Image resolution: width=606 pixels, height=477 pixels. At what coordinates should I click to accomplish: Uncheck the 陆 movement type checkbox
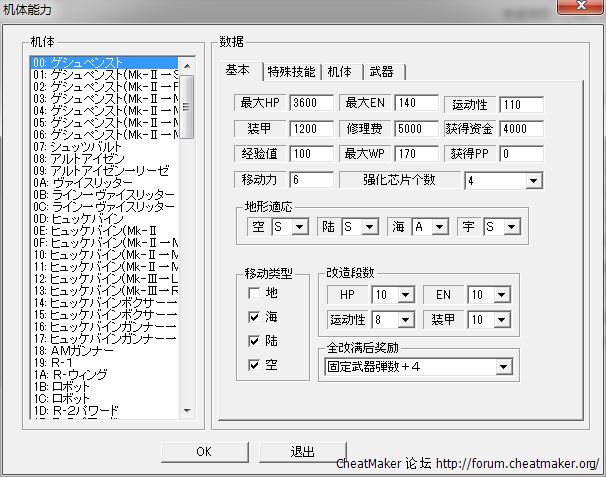[x=257, y=341]
